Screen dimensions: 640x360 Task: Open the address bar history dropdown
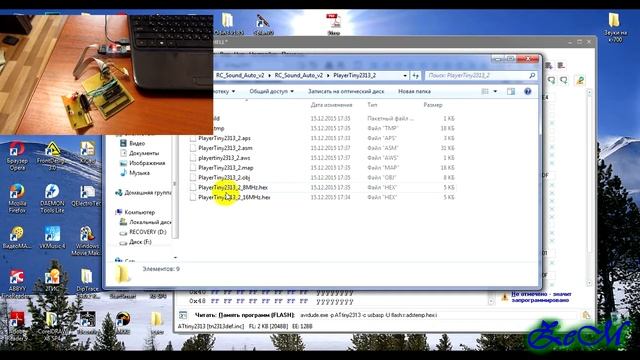(405, 76)
